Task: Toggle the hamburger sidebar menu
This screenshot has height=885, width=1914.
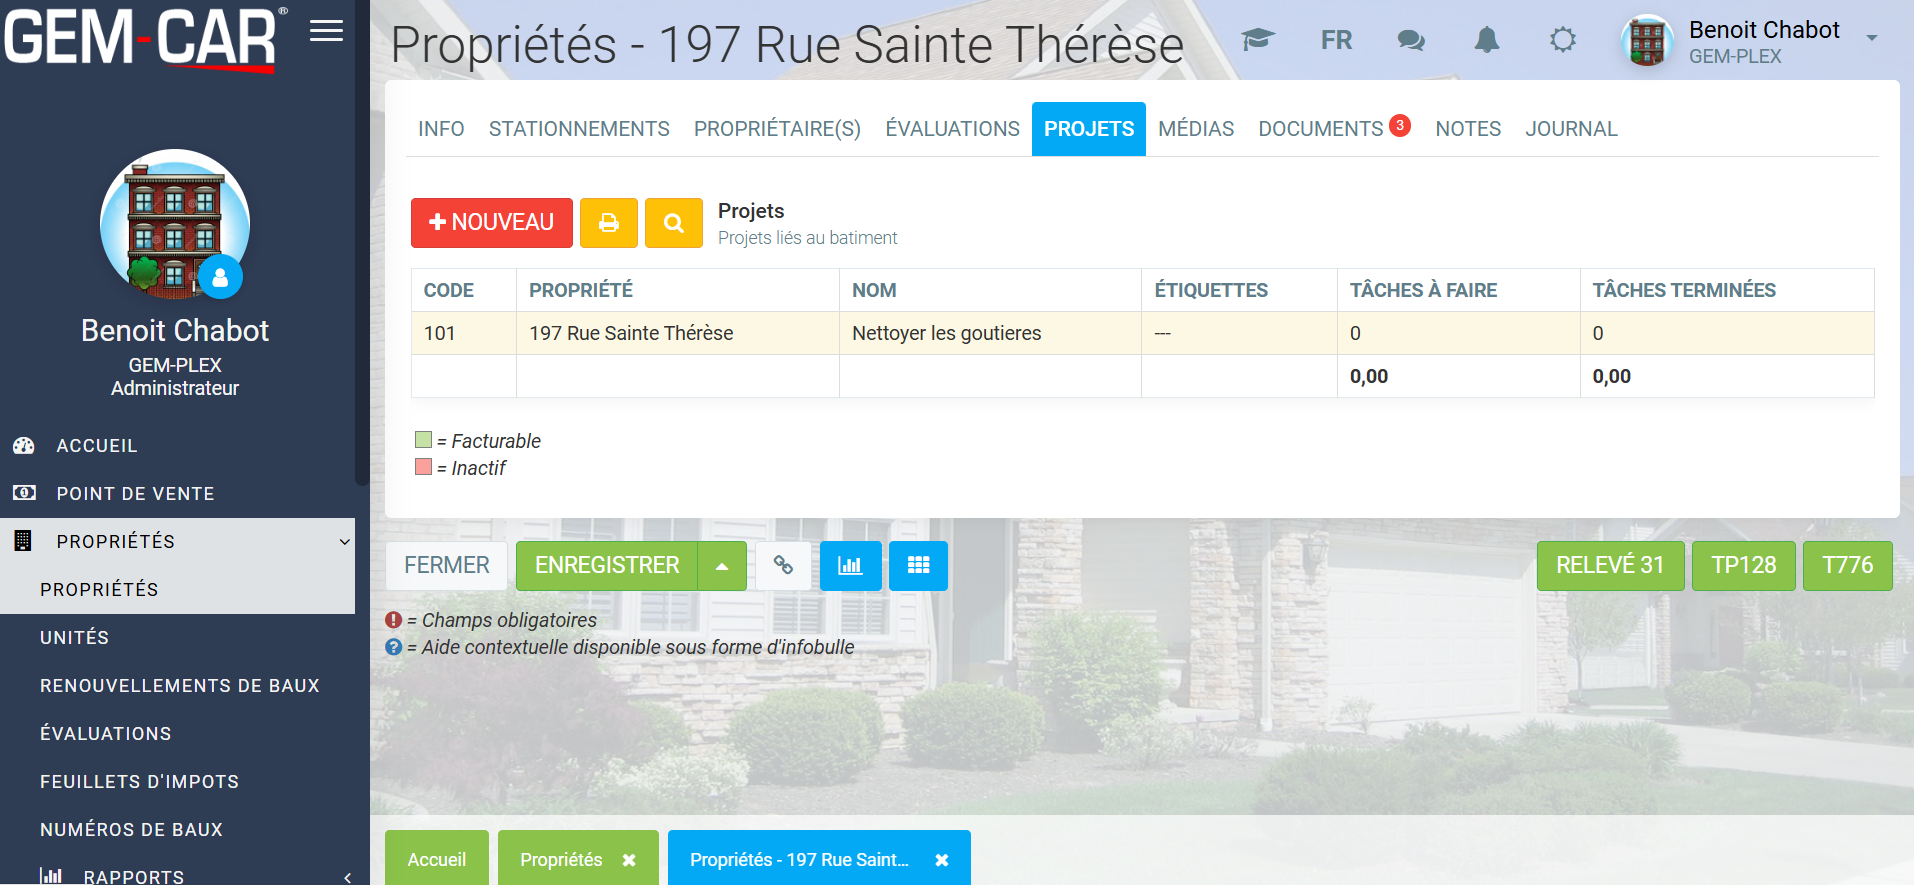Action: (x=326, y=31)
